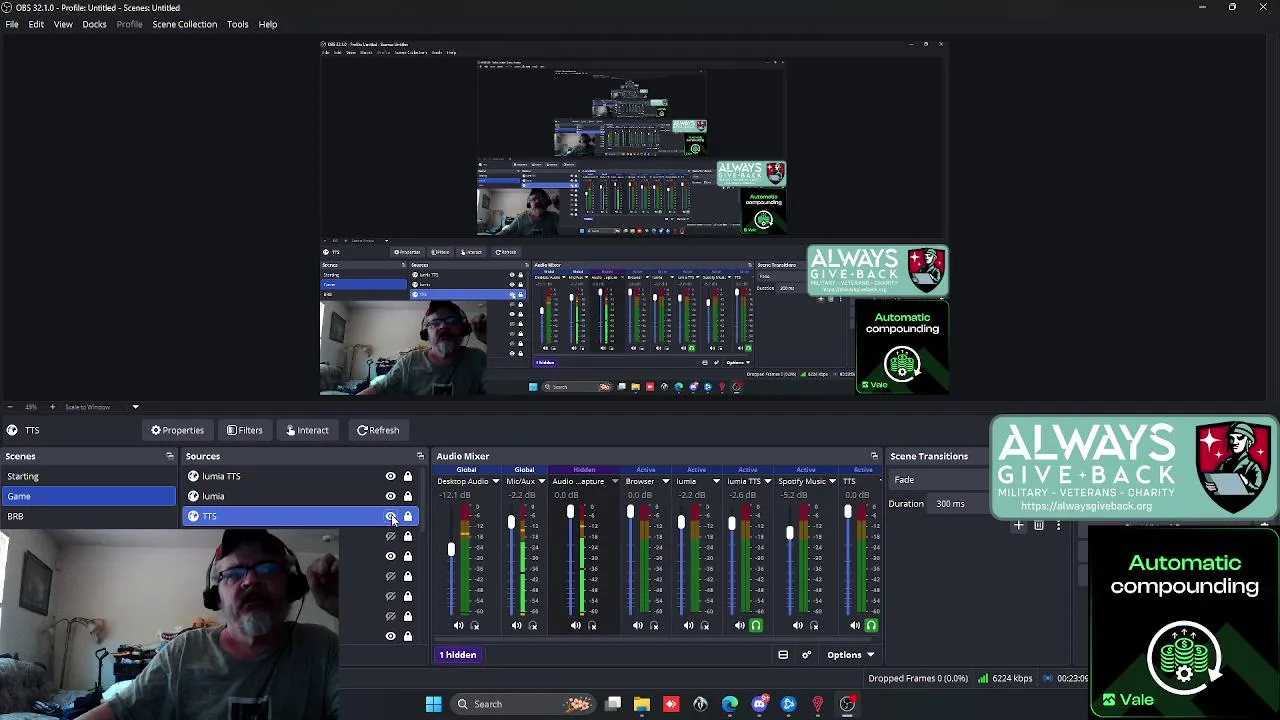Open Spotify Music channel dropdown arrow
1280x720 pixels.
[832, 482]
